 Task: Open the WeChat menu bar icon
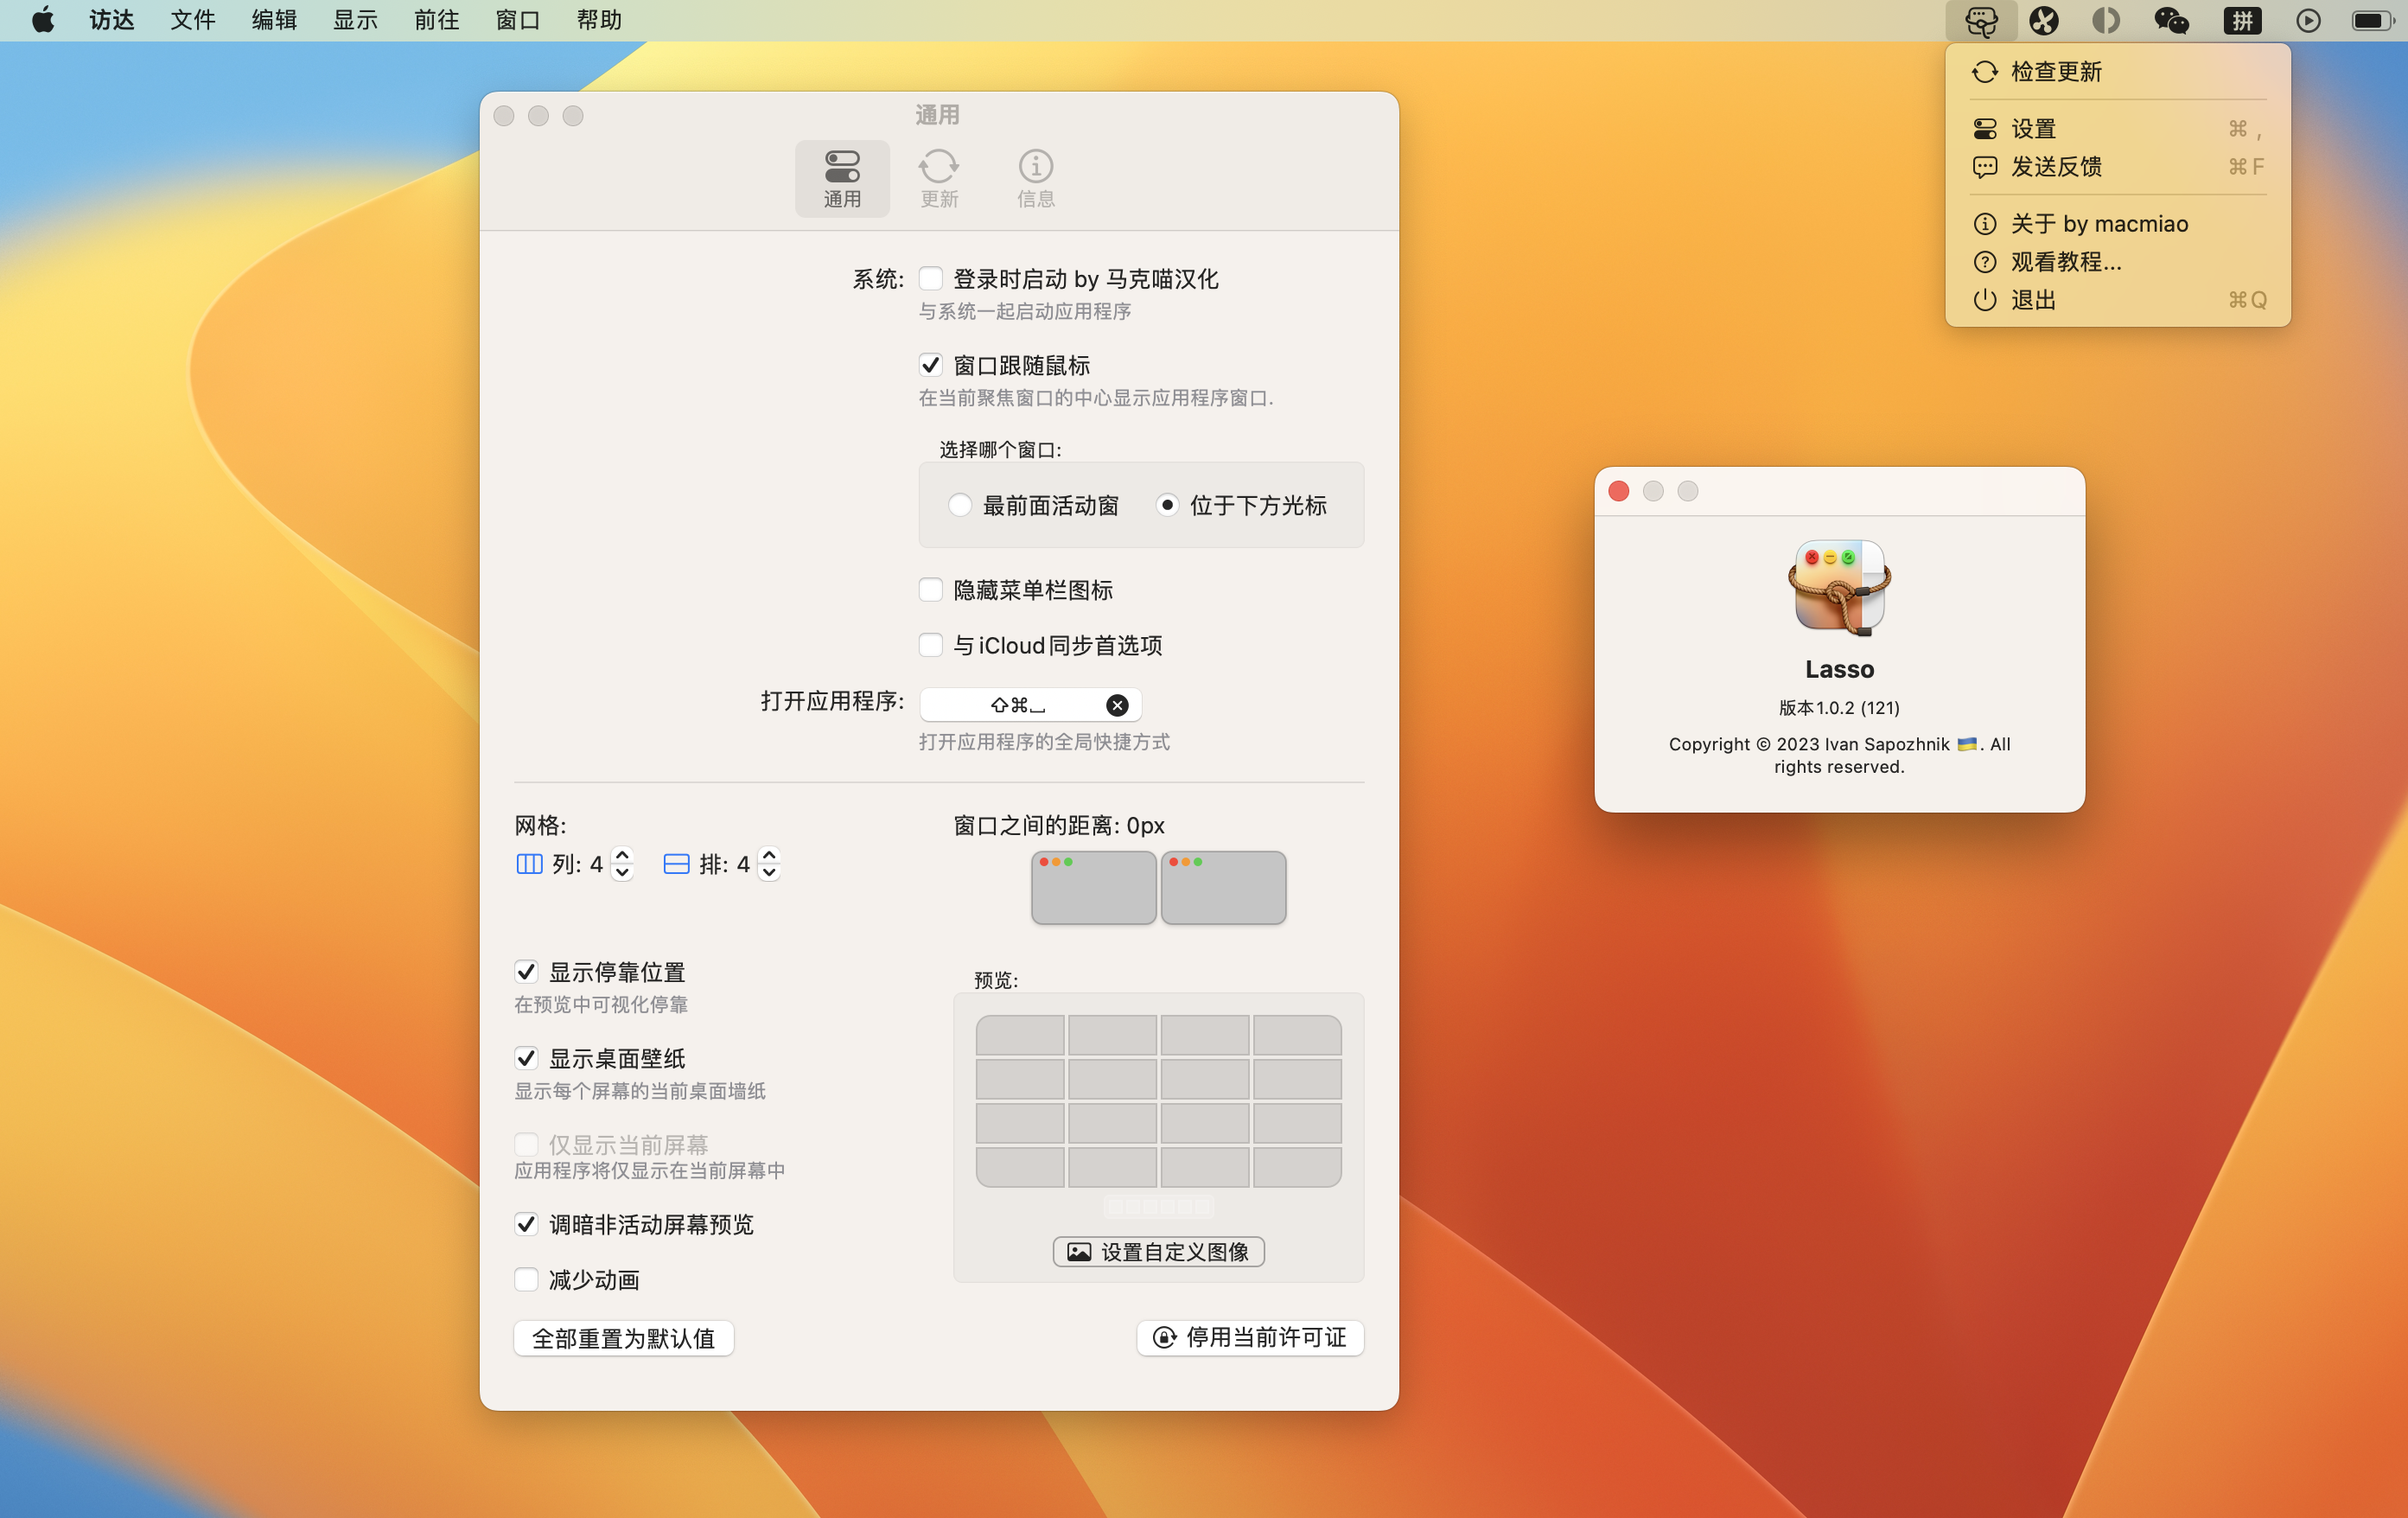(x=2171, y=20)
